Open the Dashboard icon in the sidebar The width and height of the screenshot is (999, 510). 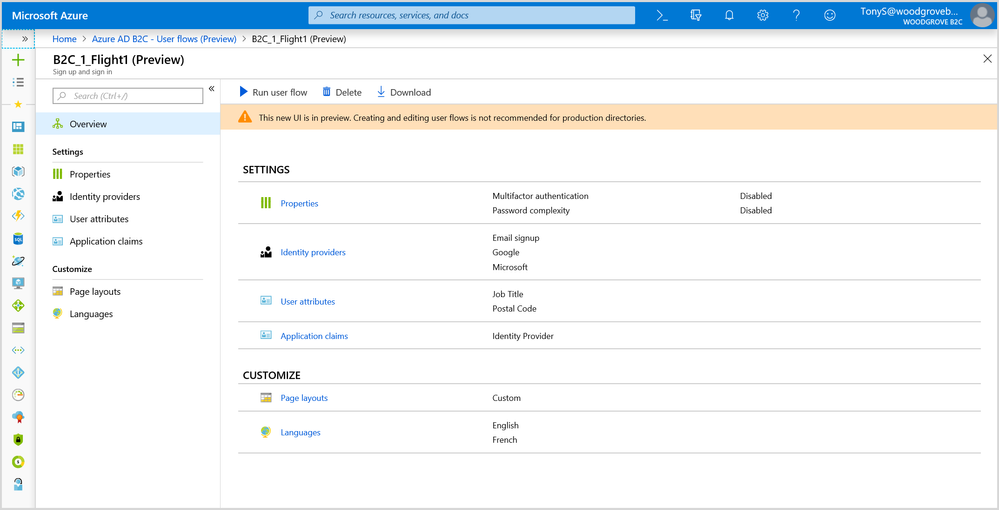(18, 126)
